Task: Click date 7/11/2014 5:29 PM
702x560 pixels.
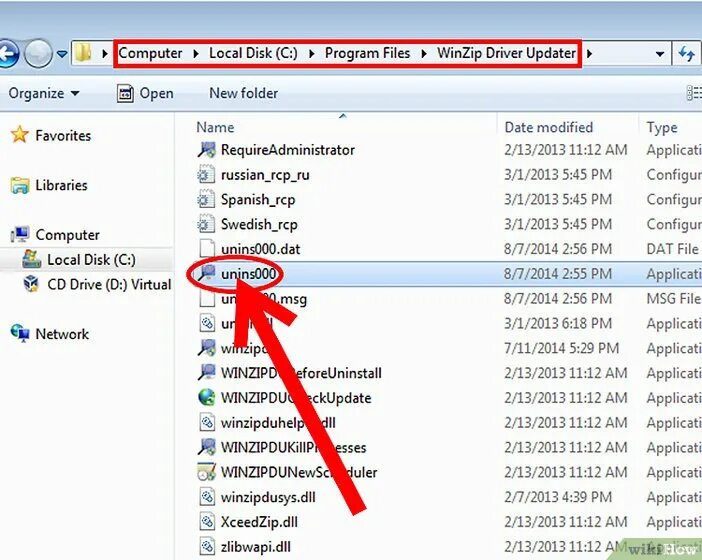Action: (x=561, y=348)
